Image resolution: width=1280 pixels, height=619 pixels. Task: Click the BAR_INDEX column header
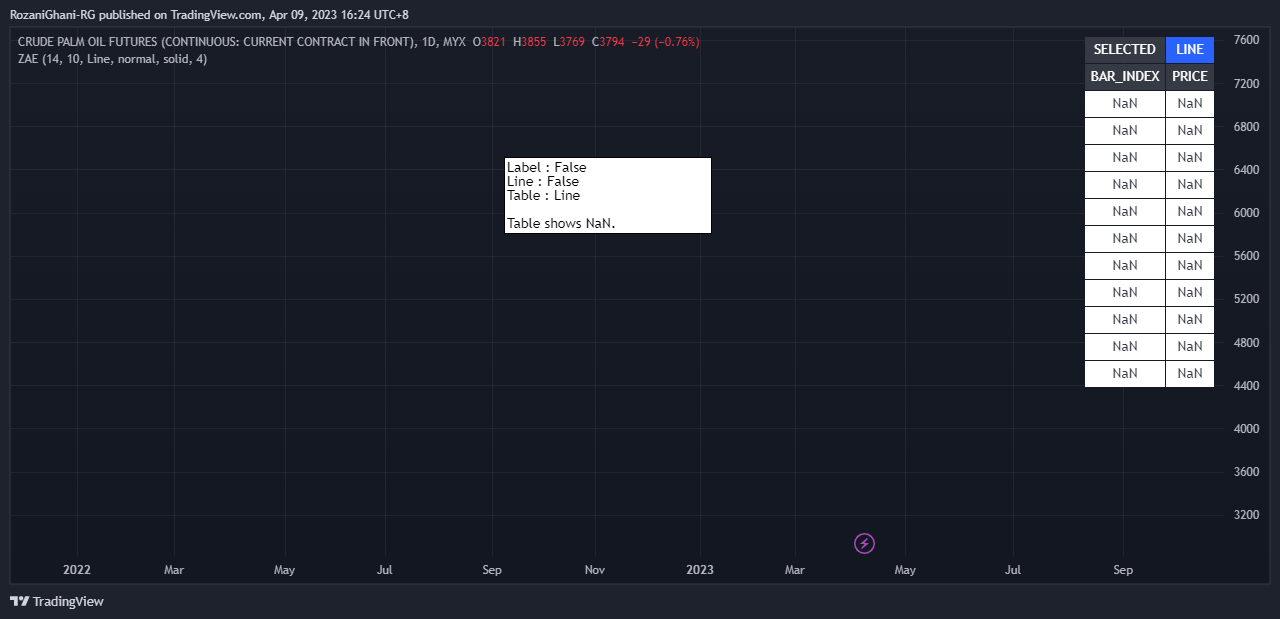click(1125, 77)
